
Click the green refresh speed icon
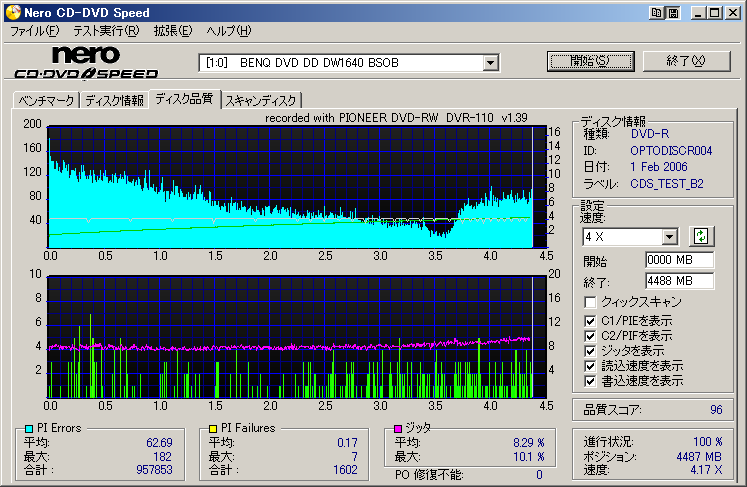pyautogui.click(x=701, y=236)
